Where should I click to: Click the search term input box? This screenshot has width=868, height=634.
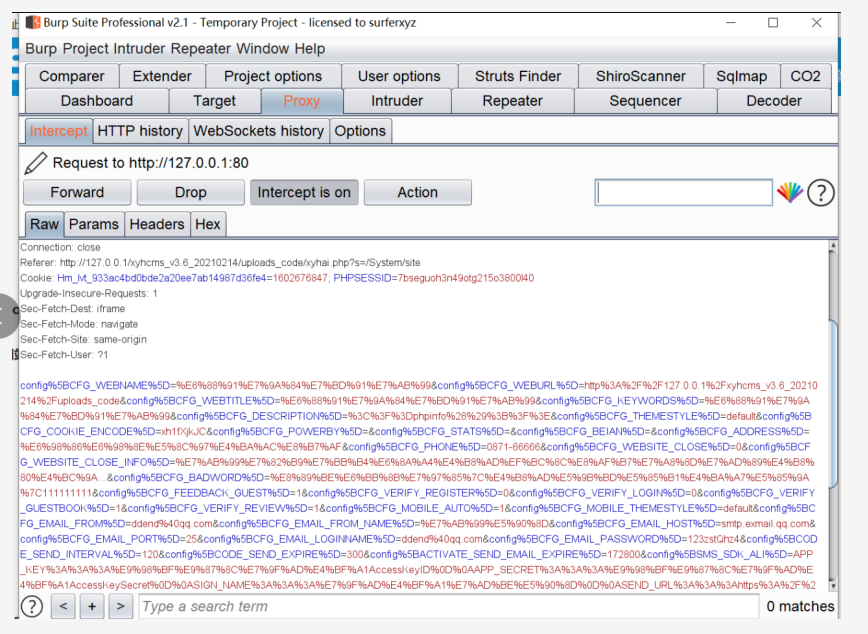pos(445,606)
